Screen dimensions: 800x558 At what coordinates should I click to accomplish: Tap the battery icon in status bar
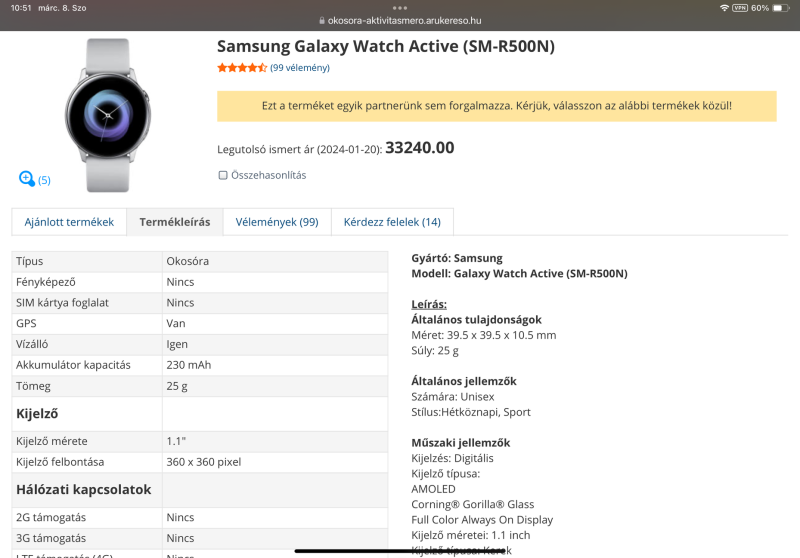780,8
